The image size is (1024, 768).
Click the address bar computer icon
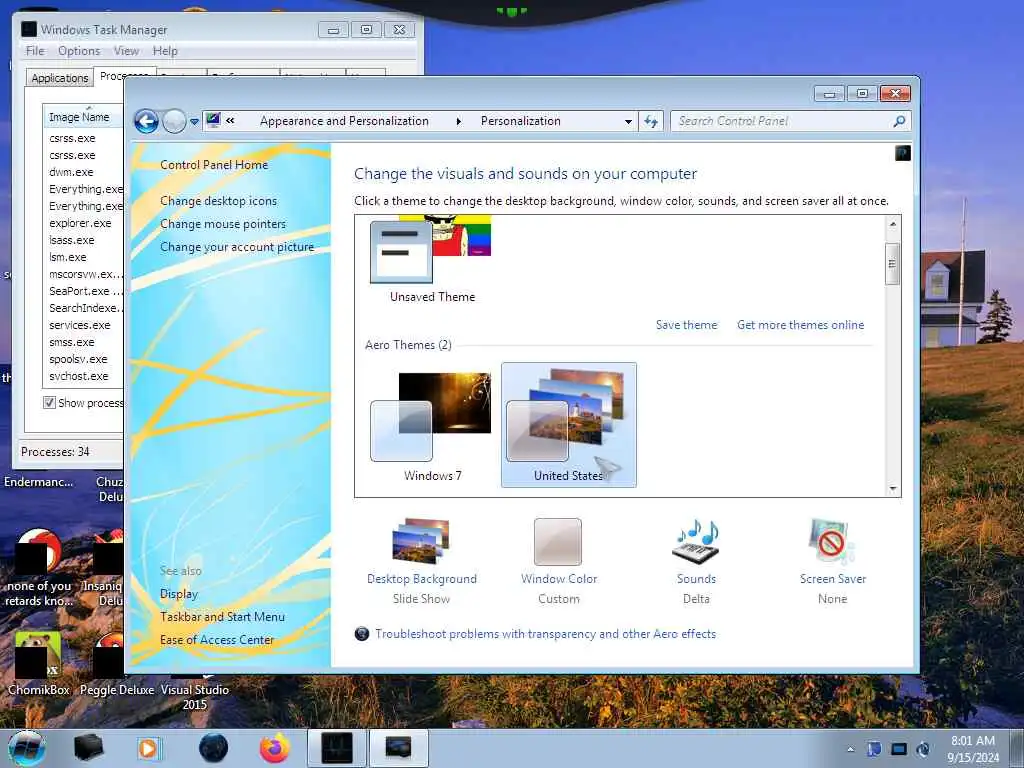(x=213, y=120)
